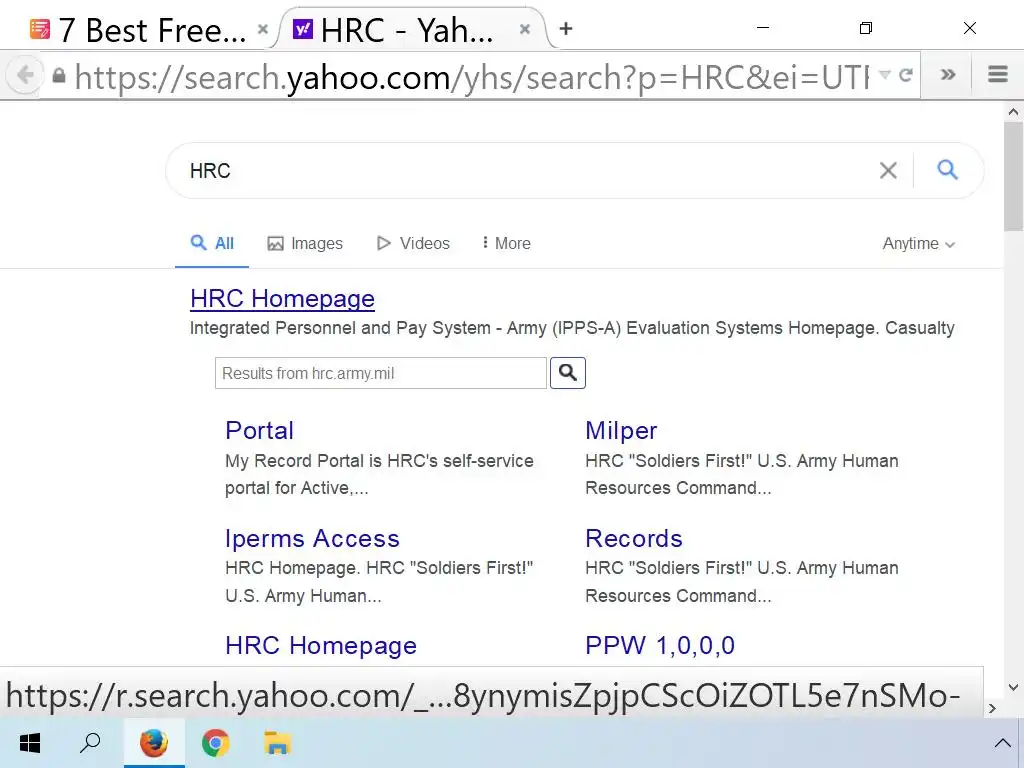The width and height of the screenshot is (1024, 768).
Task: Open the Firefox hamburger menu
Action: tap(997, 74)
